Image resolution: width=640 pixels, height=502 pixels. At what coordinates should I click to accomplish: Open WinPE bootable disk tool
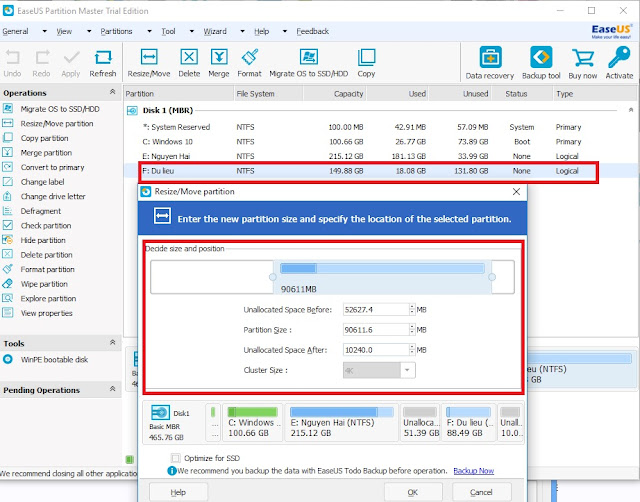pos(54,360)
